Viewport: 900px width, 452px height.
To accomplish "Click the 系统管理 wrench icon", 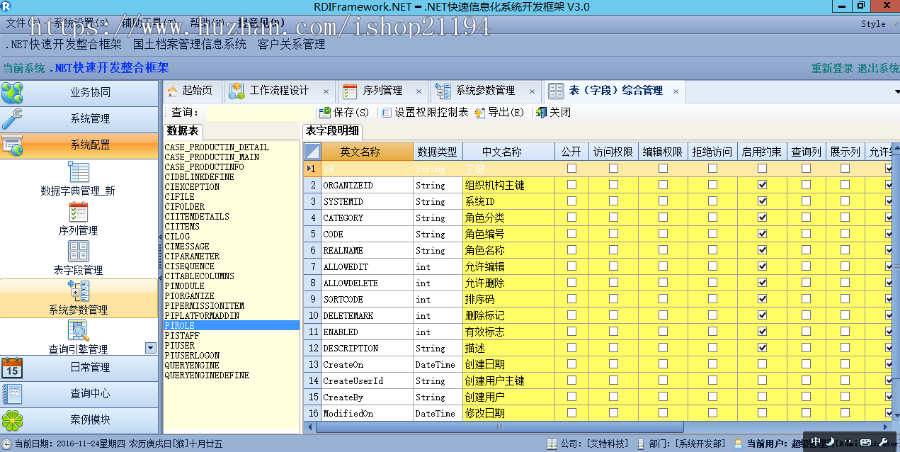I will click(12, 119).
